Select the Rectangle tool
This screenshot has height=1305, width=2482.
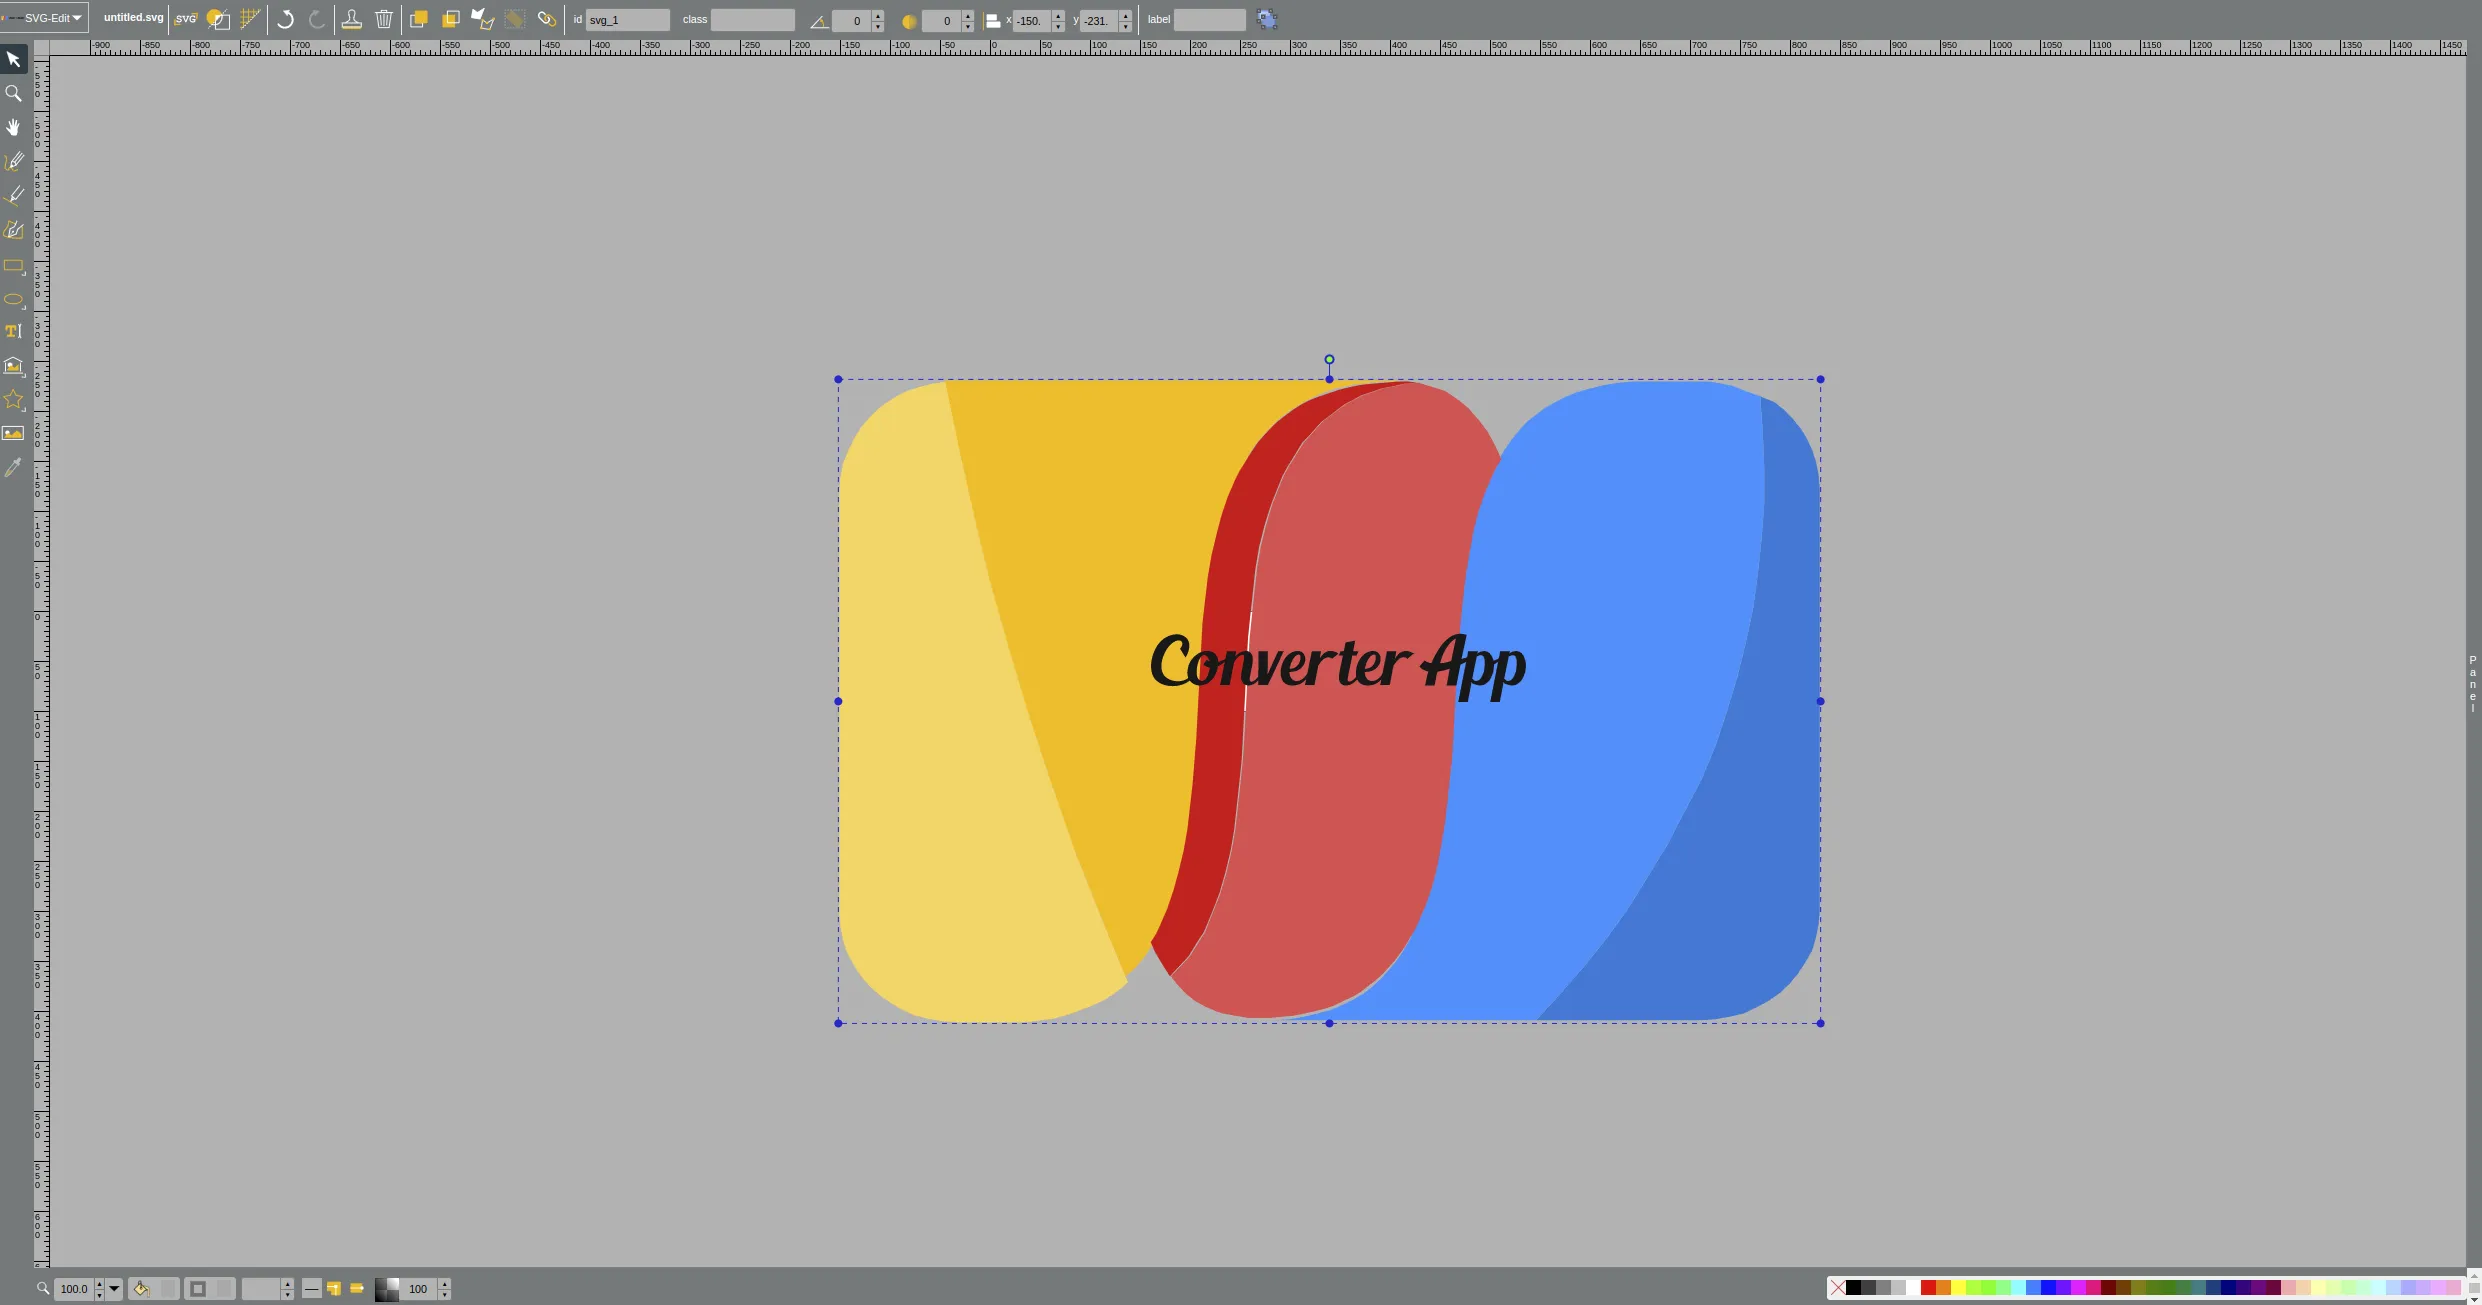[x=13, y=266]
